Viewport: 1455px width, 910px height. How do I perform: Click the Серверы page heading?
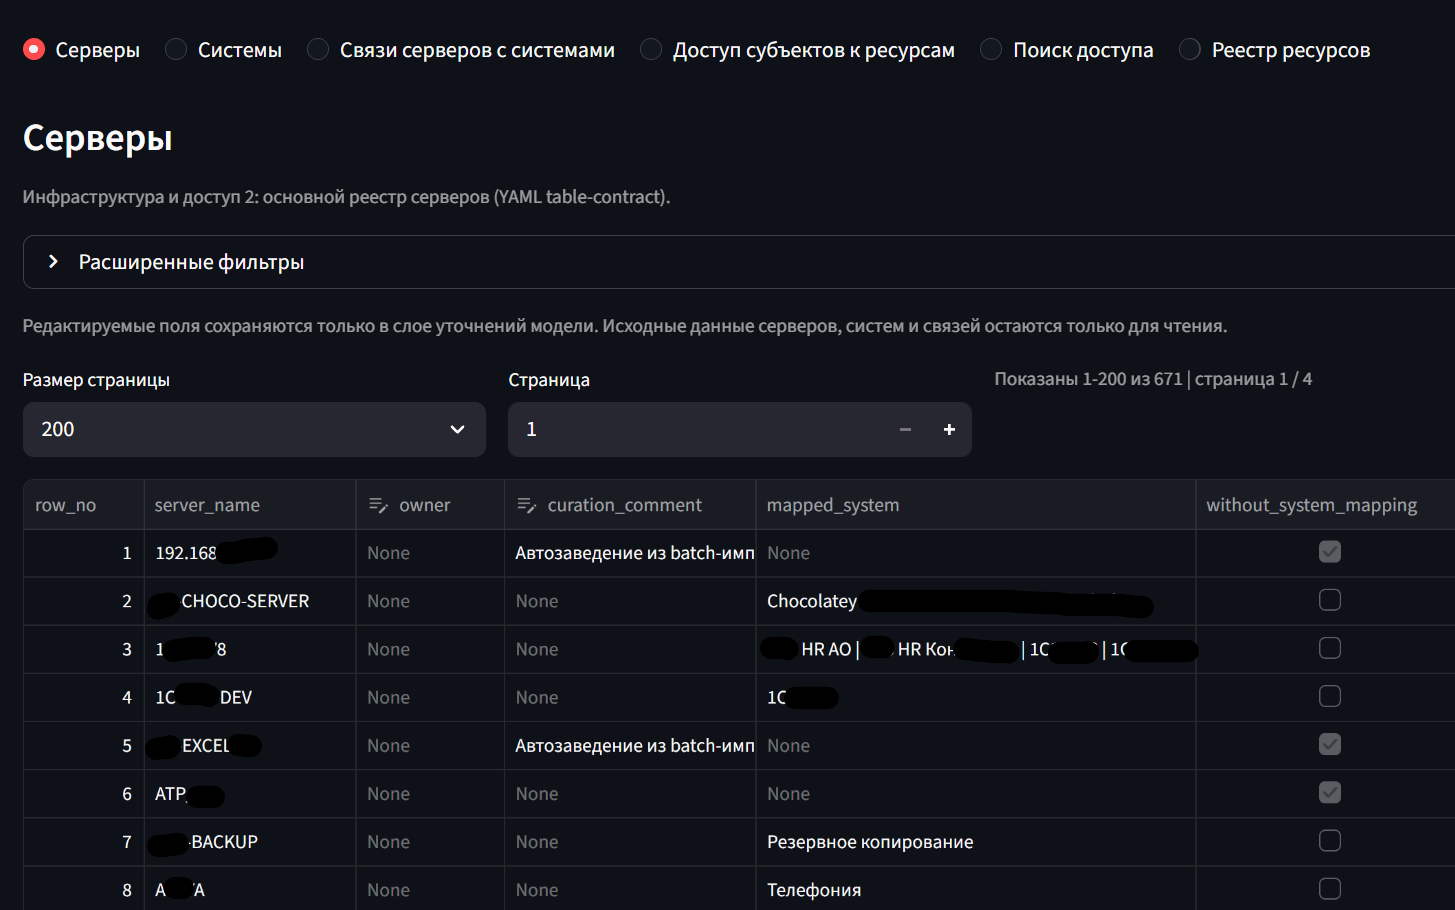[98, 138]
